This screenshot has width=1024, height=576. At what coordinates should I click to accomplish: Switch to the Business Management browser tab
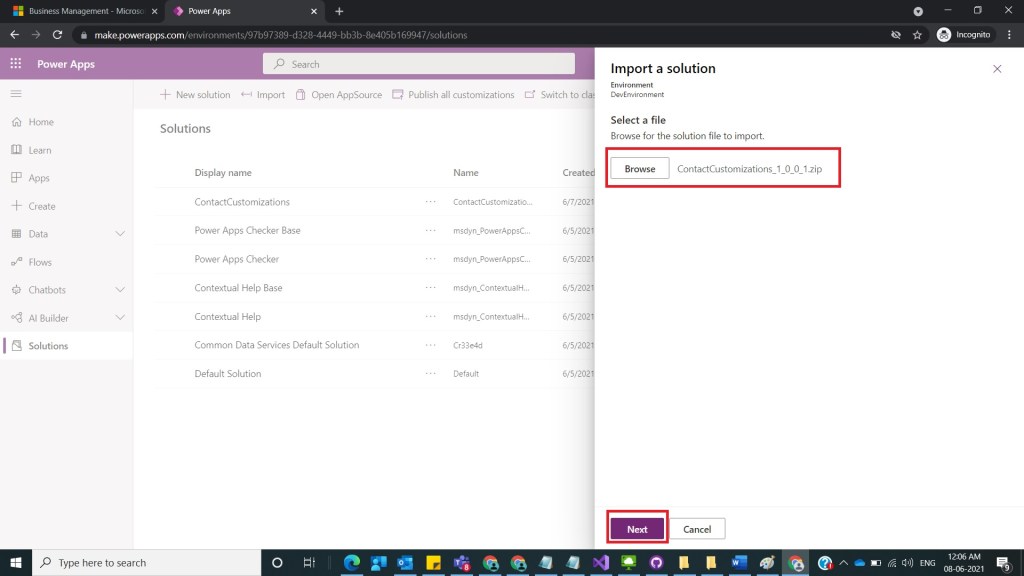pos(79,11)
